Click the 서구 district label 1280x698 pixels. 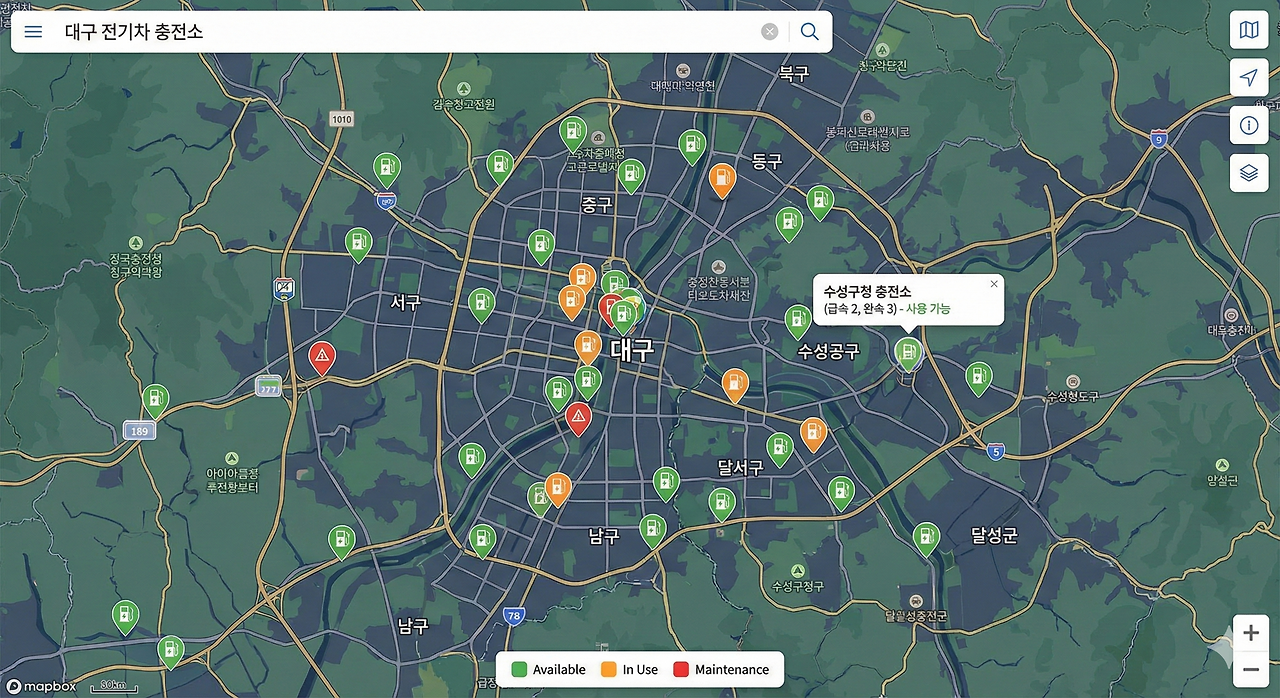[406, 301]
